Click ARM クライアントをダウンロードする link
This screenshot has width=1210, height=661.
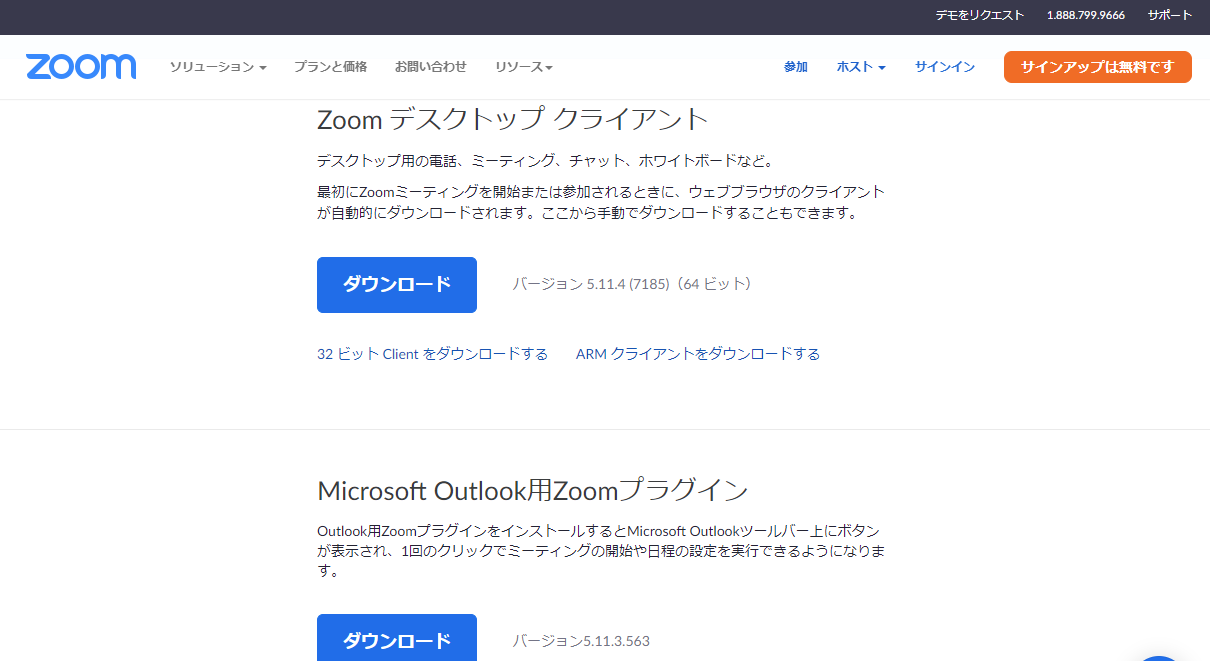(x=697, y=354)
